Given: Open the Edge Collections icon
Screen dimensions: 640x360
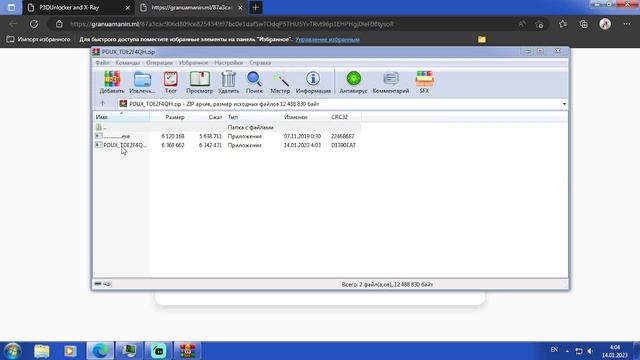Looking at the screenshot, I should (x=584, y=24).
